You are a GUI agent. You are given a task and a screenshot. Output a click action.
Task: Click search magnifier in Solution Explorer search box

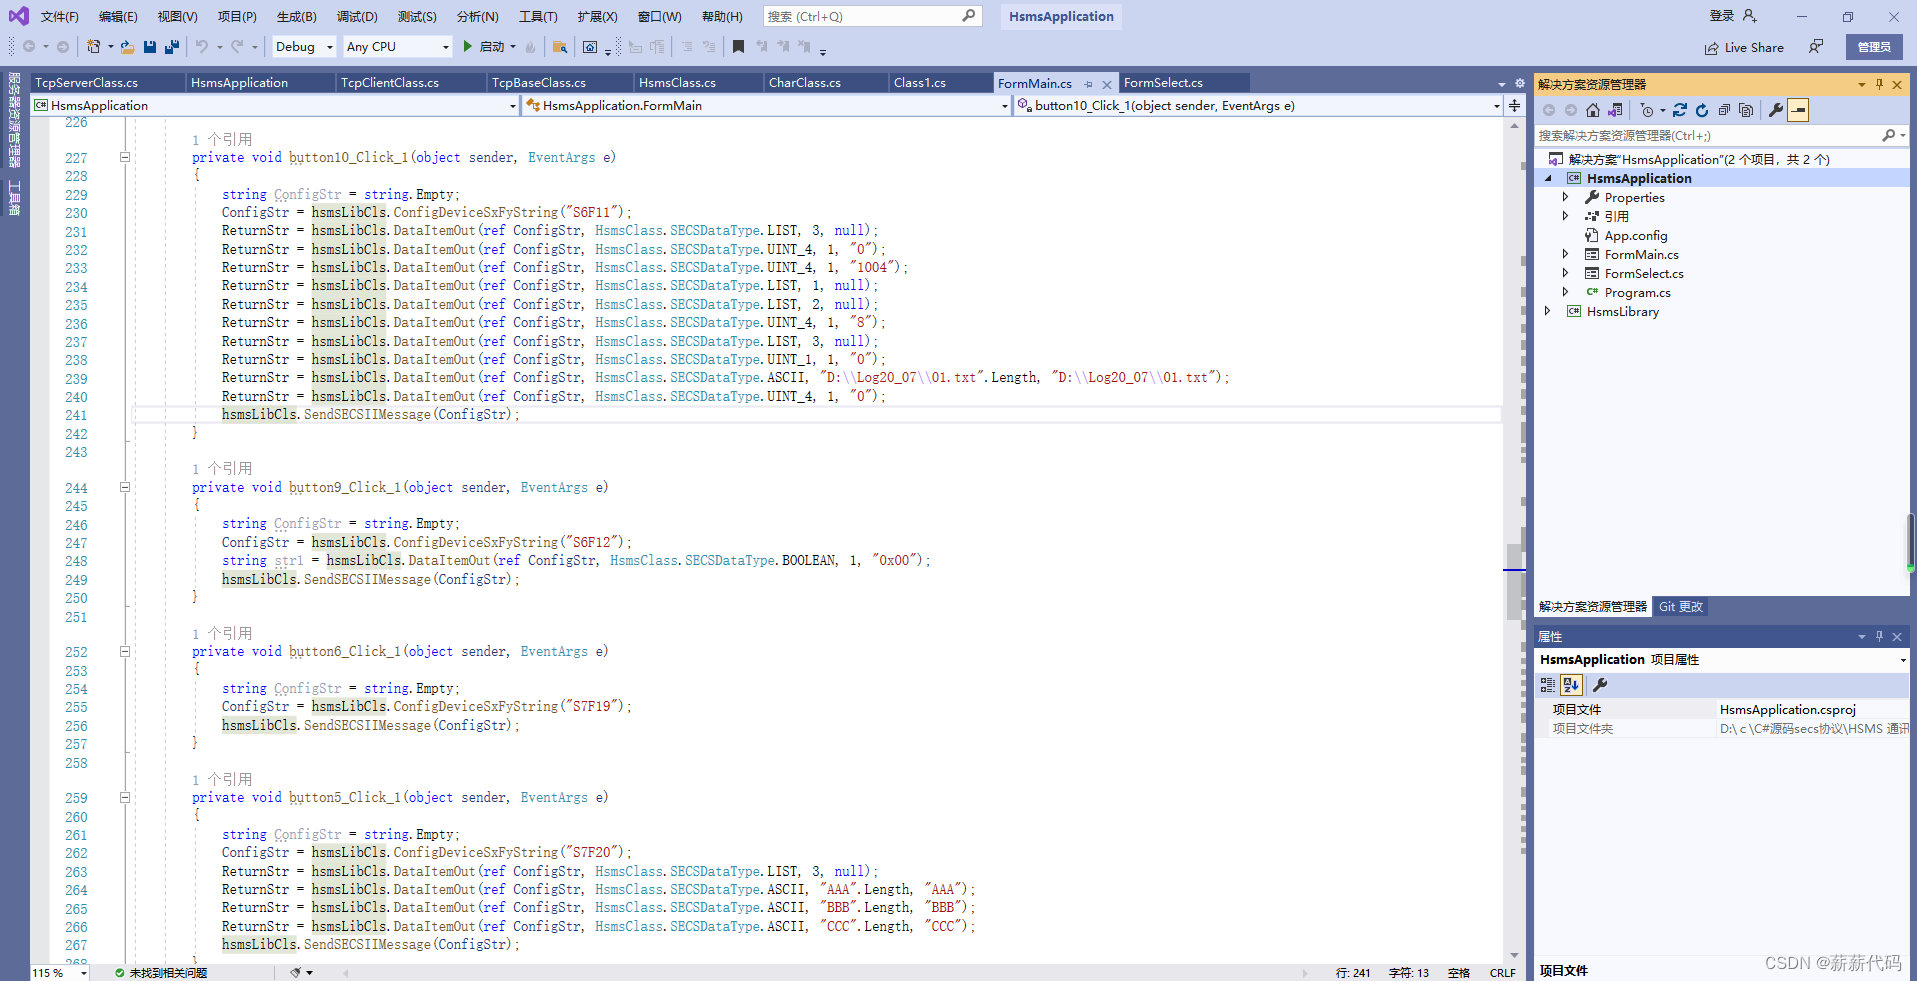click(1888, 135)
